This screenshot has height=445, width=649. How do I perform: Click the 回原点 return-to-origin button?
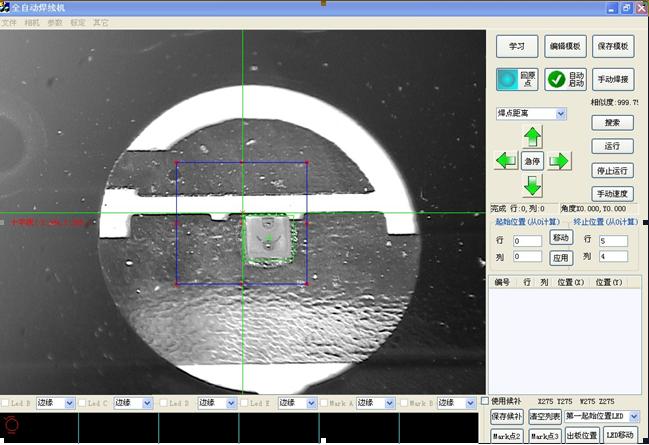[x=517, y=79]
